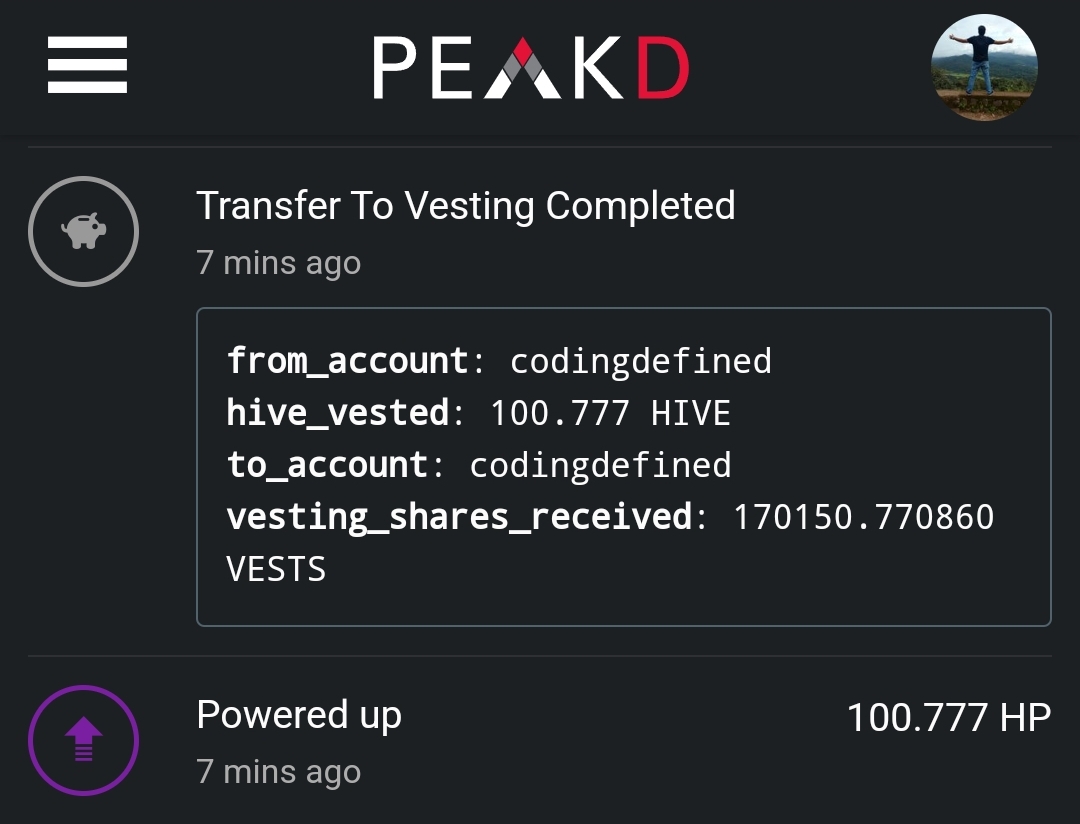Click the red D in PeakD logo
The width and height of the screenshot is (1080, 824).
pyautogui.click(x=663, y=68)
